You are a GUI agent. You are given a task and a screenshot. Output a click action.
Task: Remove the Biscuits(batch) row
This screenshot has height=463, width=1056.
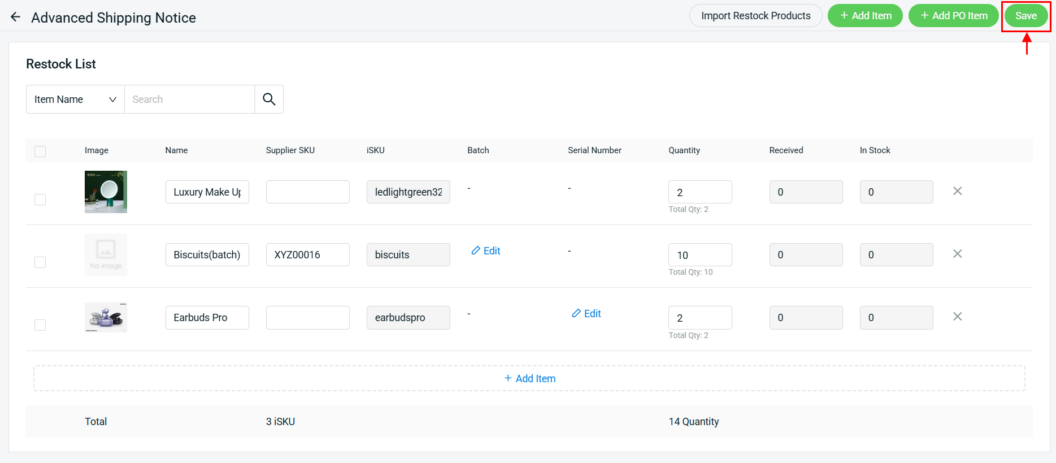pos(957,254)
